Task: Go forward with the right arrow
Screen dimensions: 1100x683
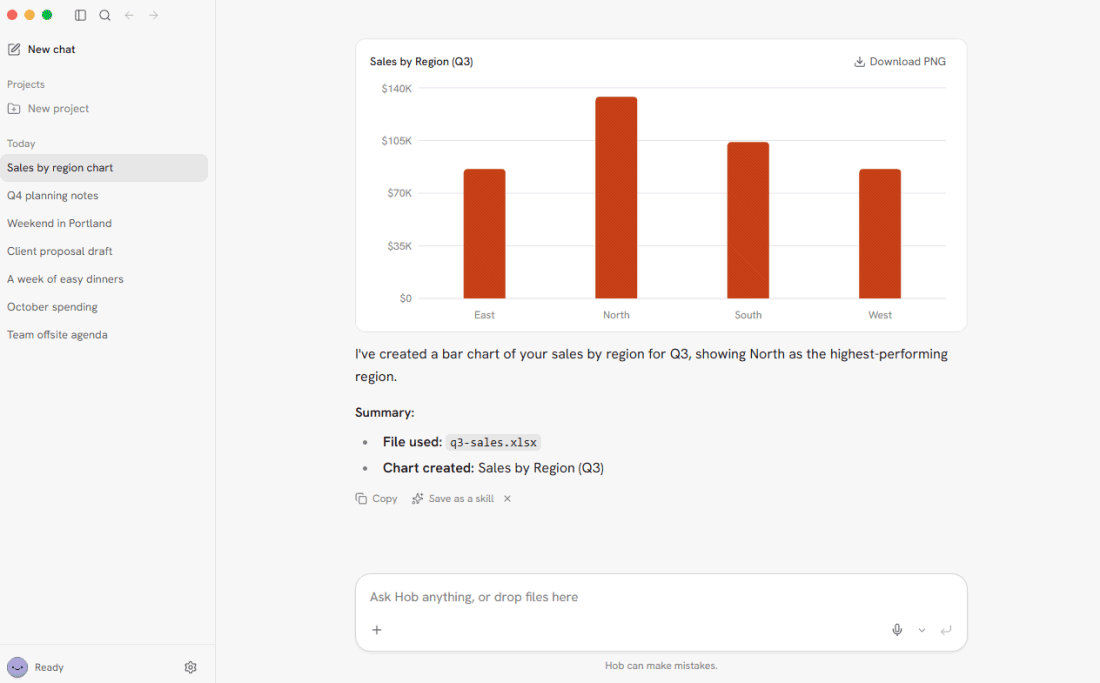Action: 154,15
